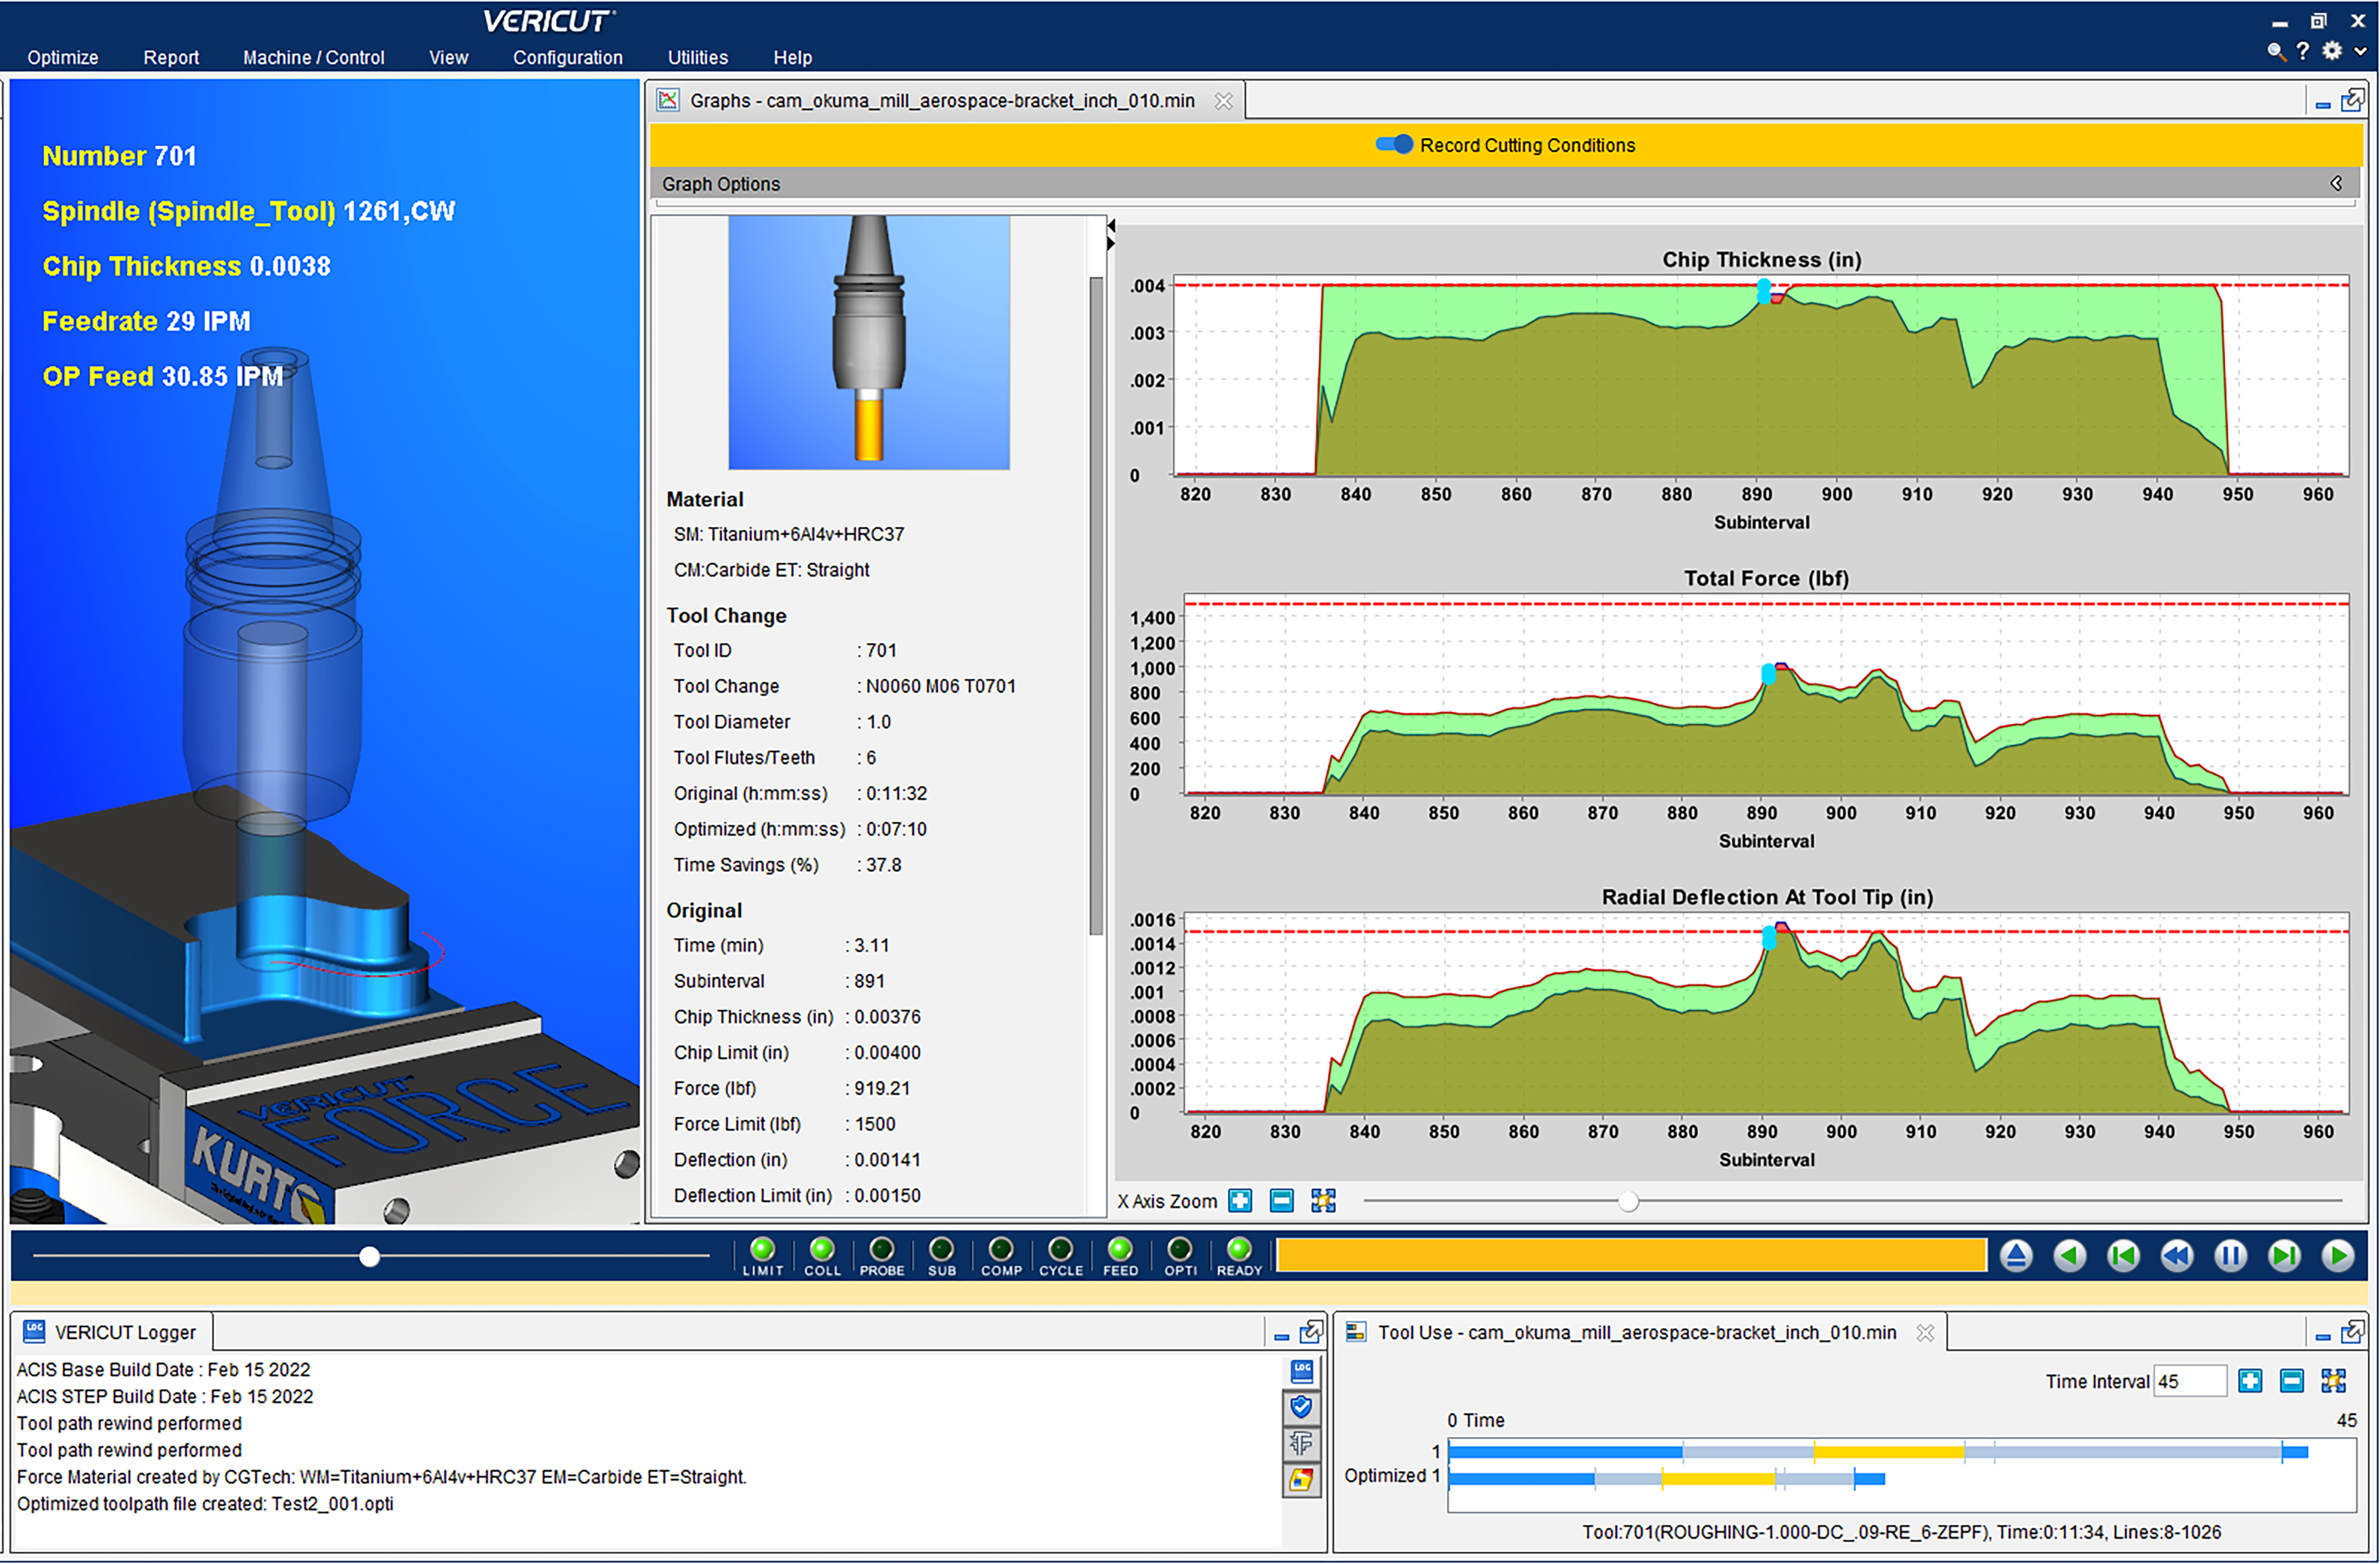Undock the VERICUT Logger panel

1311,1332
